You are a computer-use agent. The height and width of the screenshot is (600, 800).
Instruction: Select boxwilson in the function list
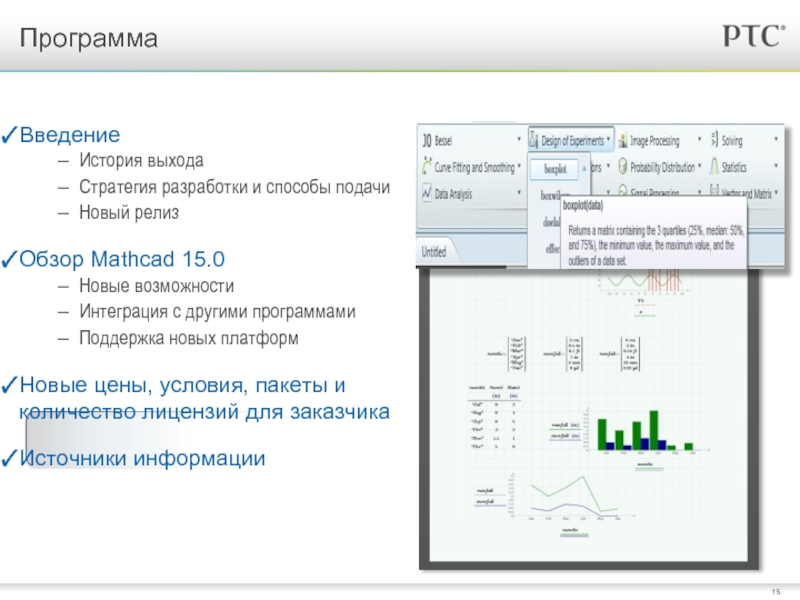pos(551,195)
